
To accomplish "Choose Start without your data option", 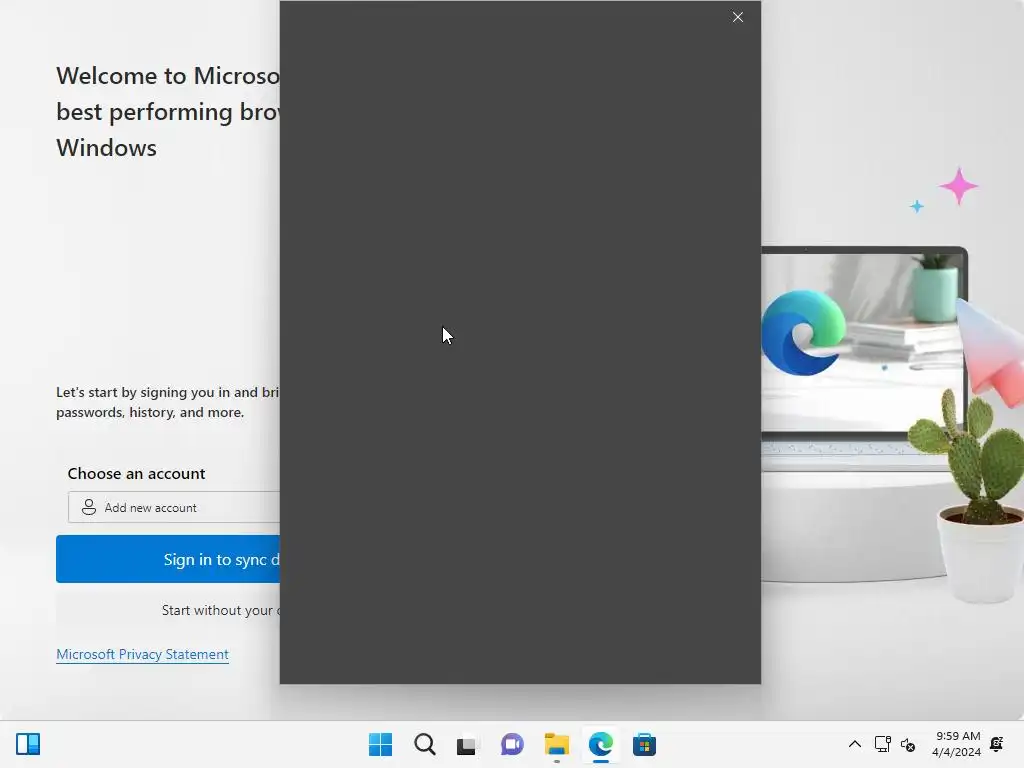I will pos(168,610).
